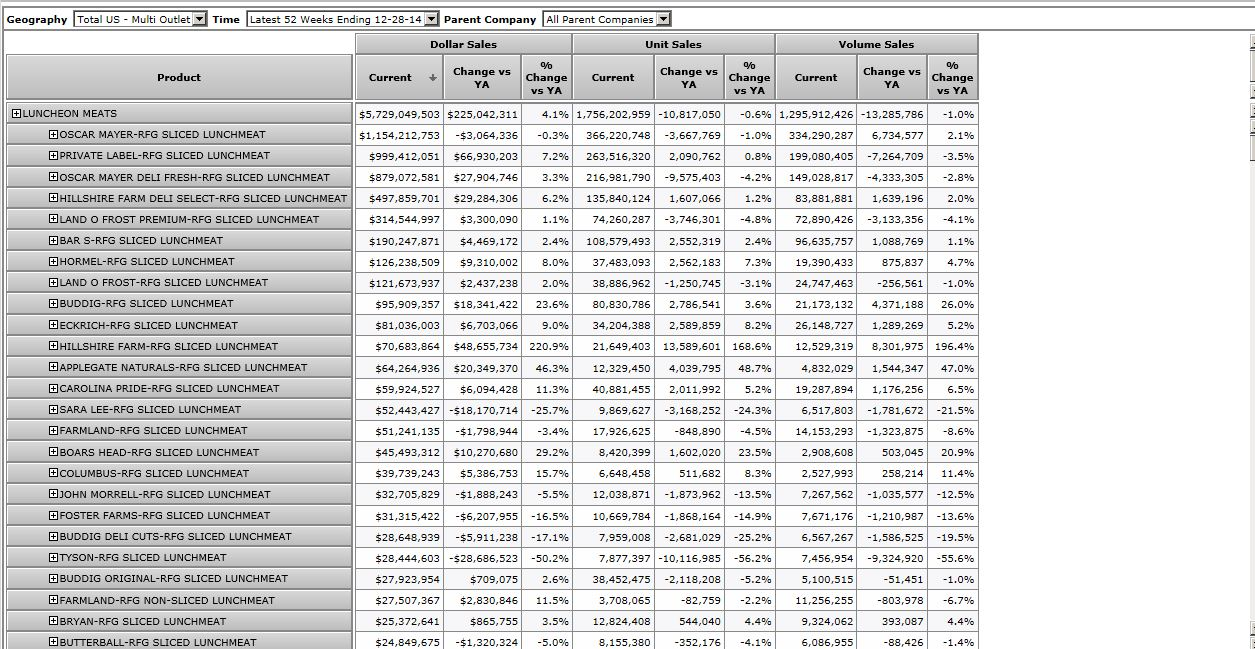Click sort arrow in Dollar Sales Current header

coord(433,78)
